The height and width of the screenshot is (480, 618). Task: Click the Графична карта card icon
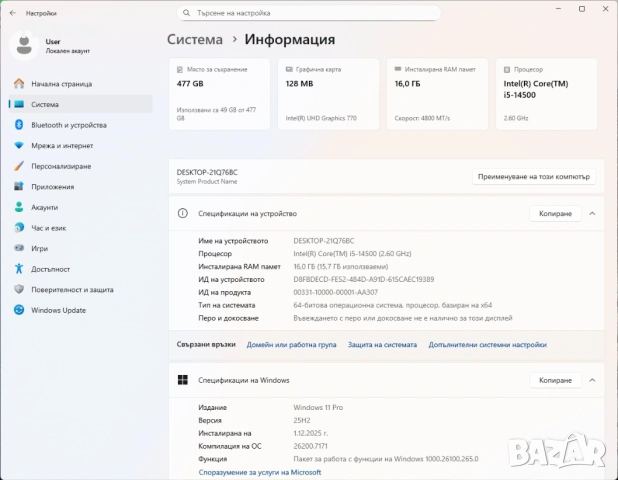point(289,69)
